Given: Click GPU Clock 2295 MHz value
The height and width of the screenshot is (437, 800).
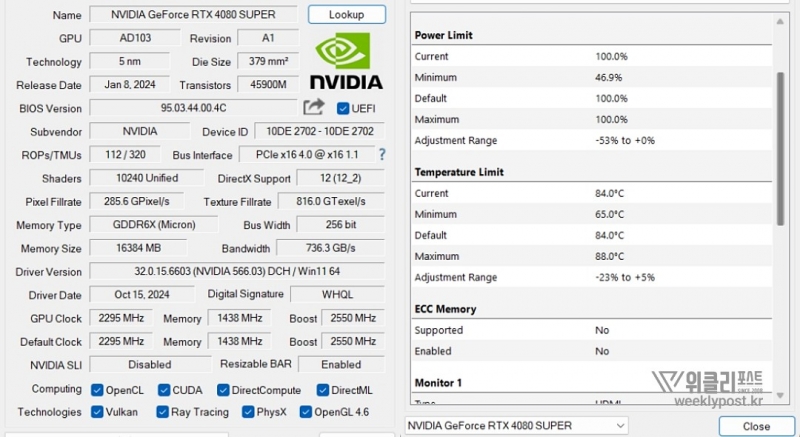Looking at the screenshot, I should tap(121, 318).
